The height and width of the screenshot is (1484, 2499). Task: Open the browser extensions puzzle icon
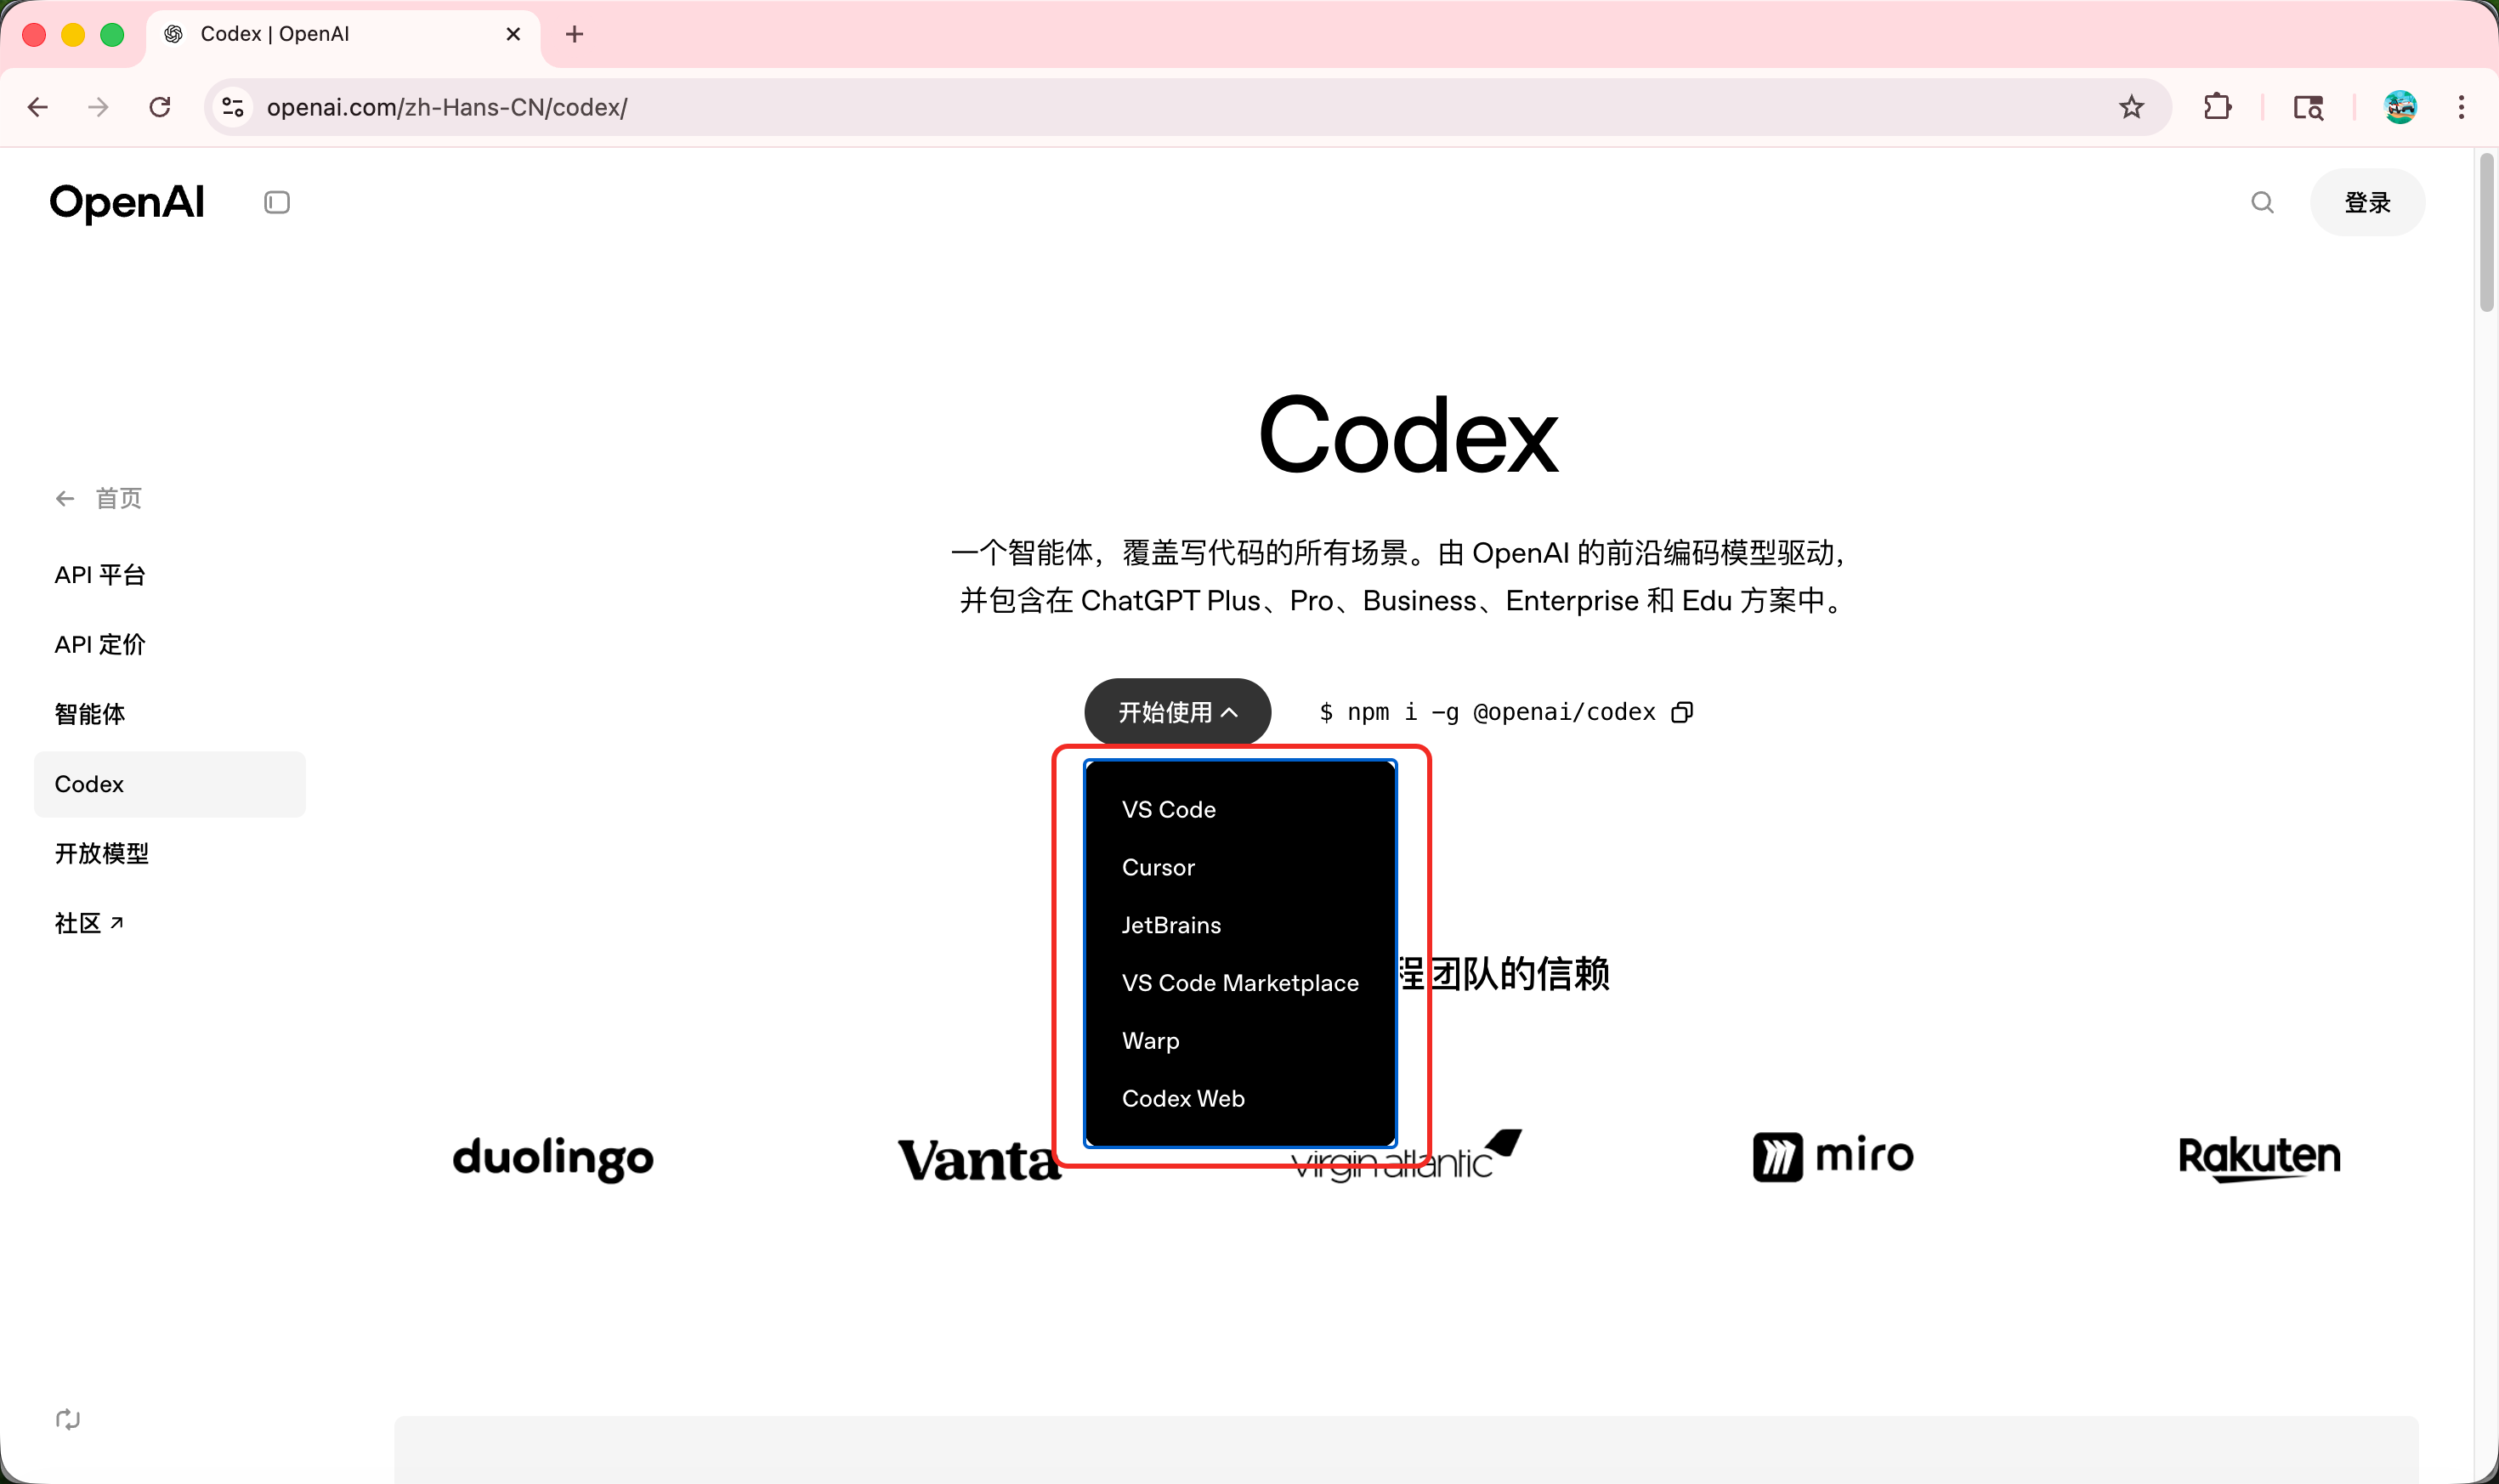[2217, 107]
